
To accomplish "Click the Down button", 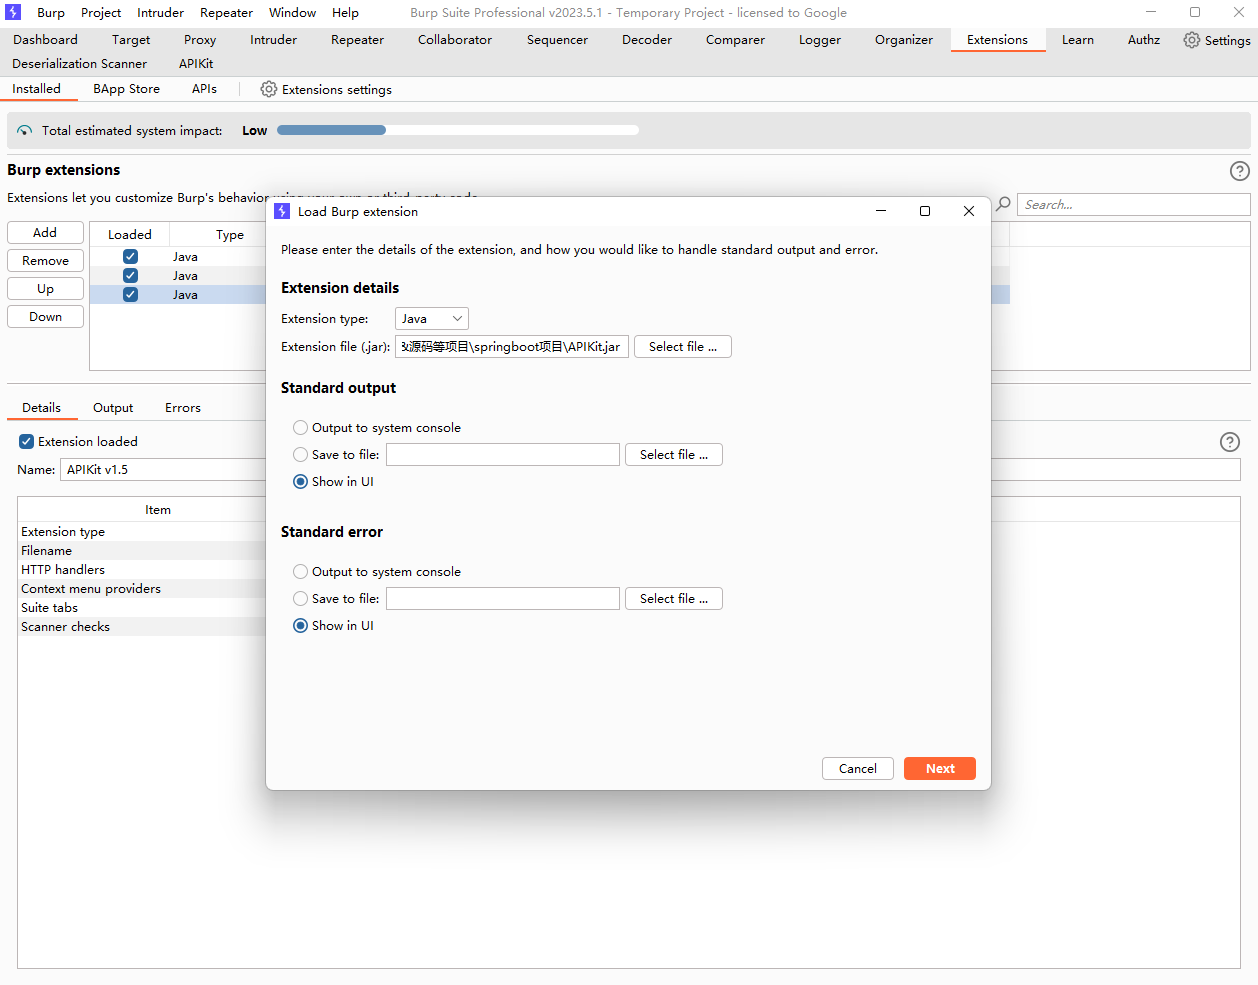I will [x=45, y=317].
